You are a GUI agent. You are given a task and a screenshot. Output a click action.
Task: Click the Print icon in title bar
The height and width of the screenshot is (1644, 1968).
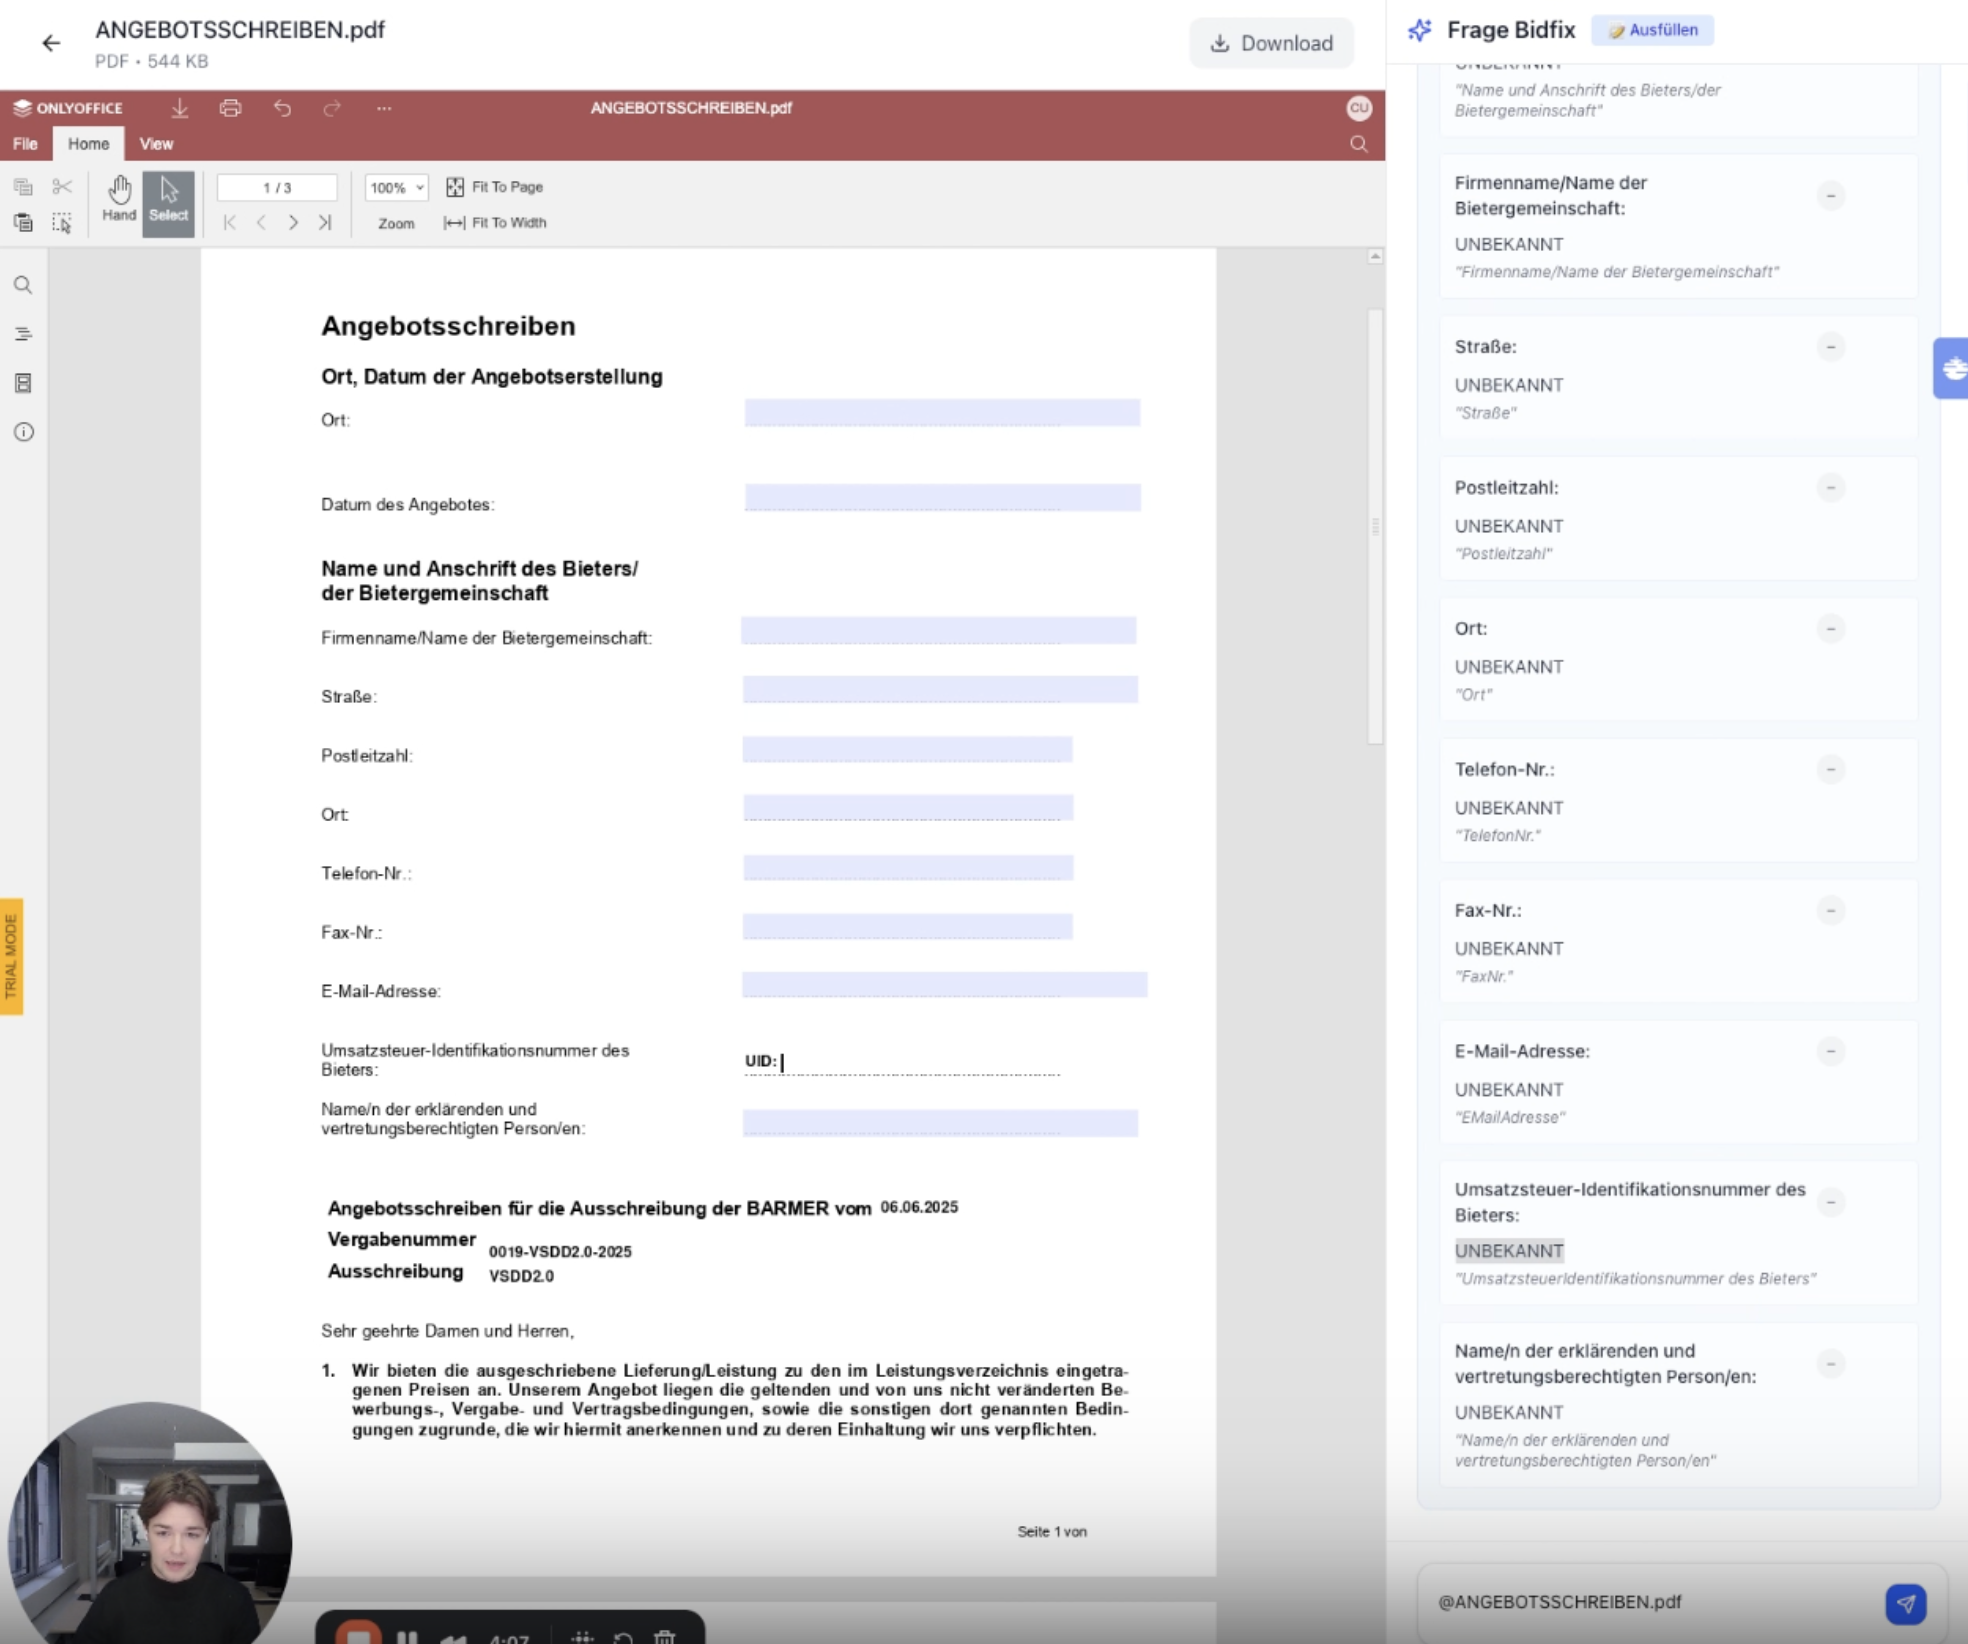pos(230,108)
